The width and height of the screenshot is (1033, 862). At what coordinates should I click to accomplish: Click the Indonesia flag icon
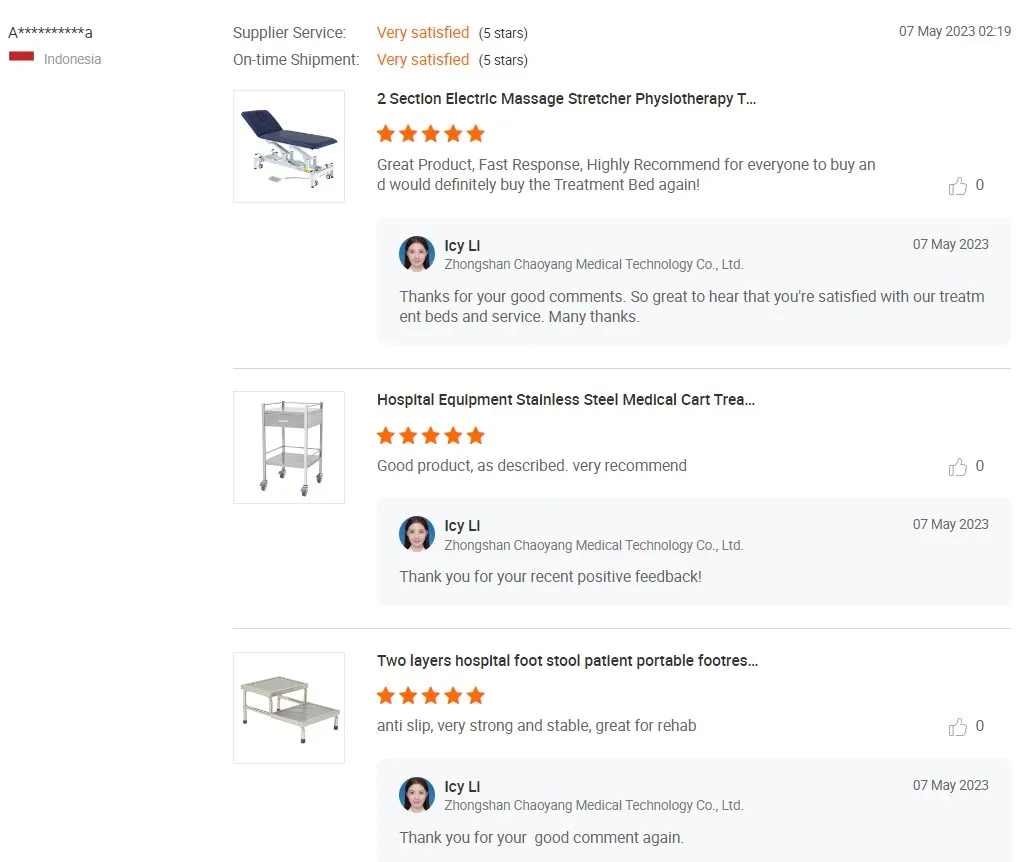pos(22,58)
